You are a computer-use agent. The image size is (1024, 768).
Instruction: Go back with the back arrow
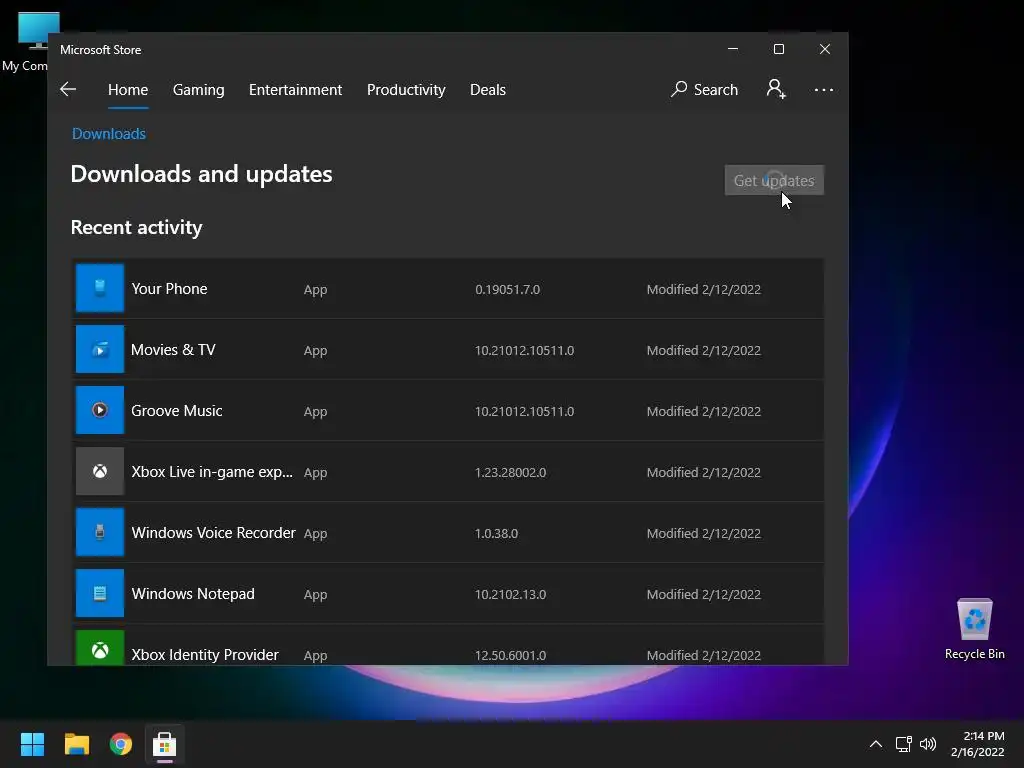[x=68, y=89]
